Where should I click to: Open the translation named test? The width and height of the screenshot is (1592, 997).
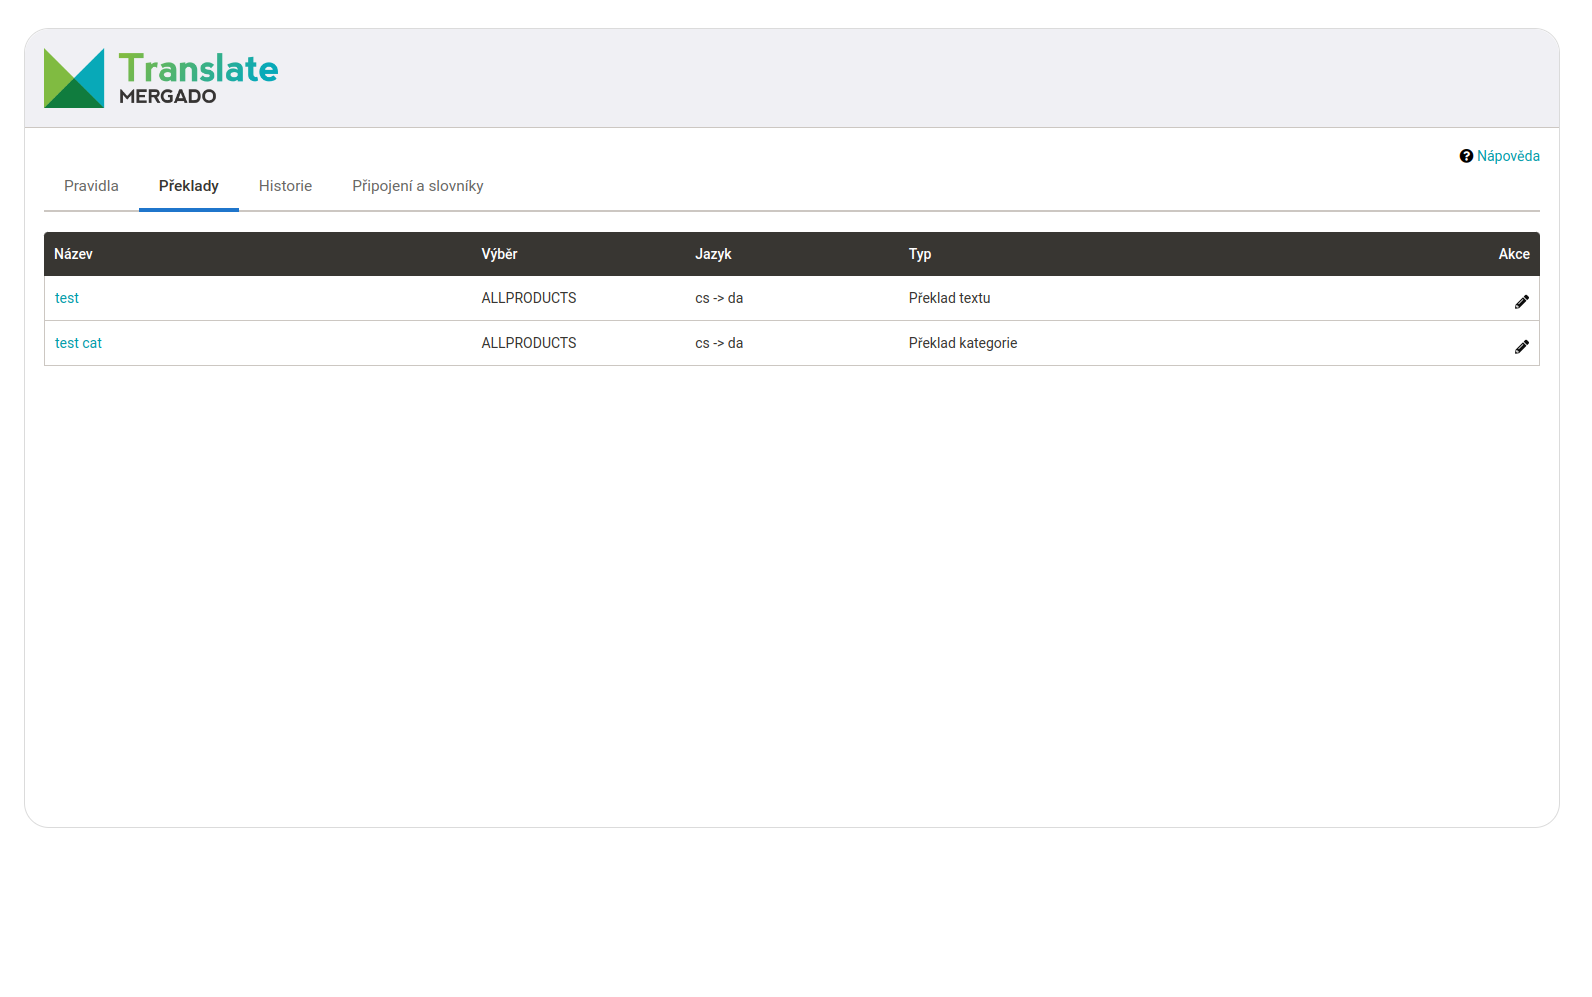click(x=67, y=298)
